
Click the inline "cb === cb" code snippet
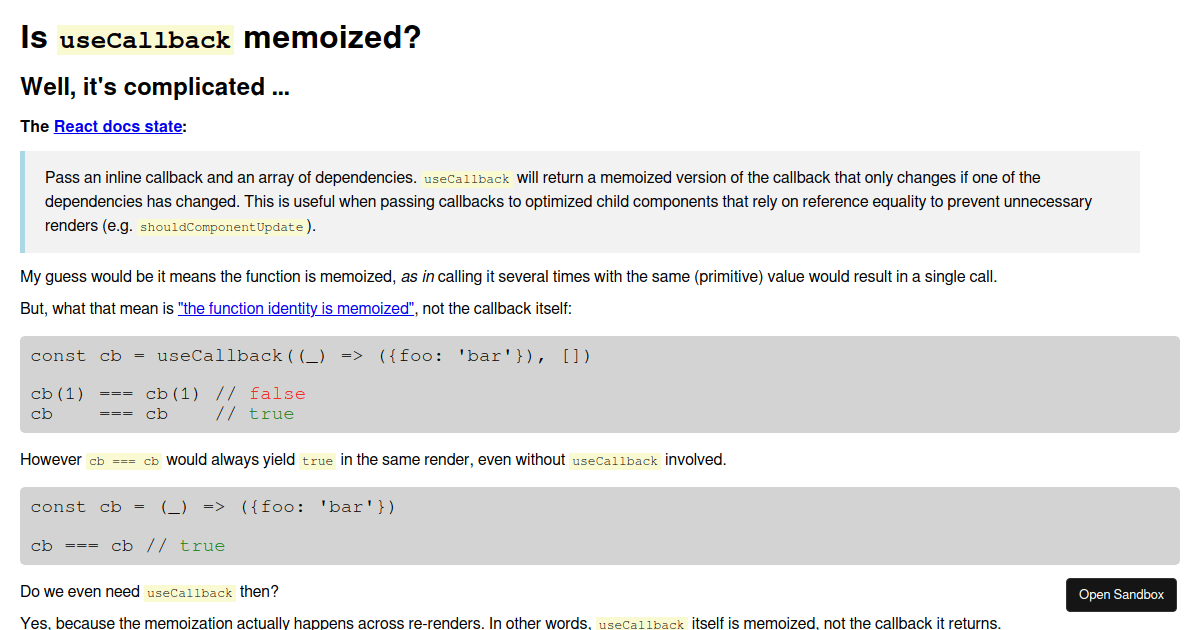coord(124,461)
